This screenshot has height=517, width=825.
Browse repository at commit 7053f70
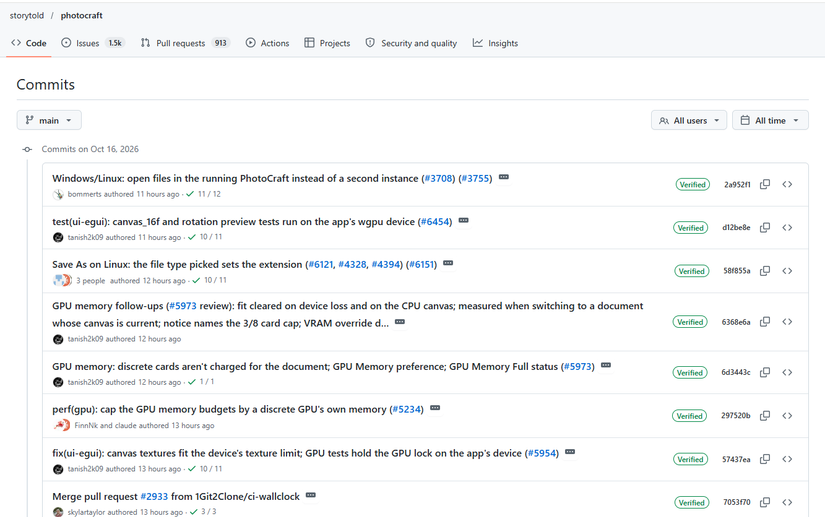tap(787, 502)
